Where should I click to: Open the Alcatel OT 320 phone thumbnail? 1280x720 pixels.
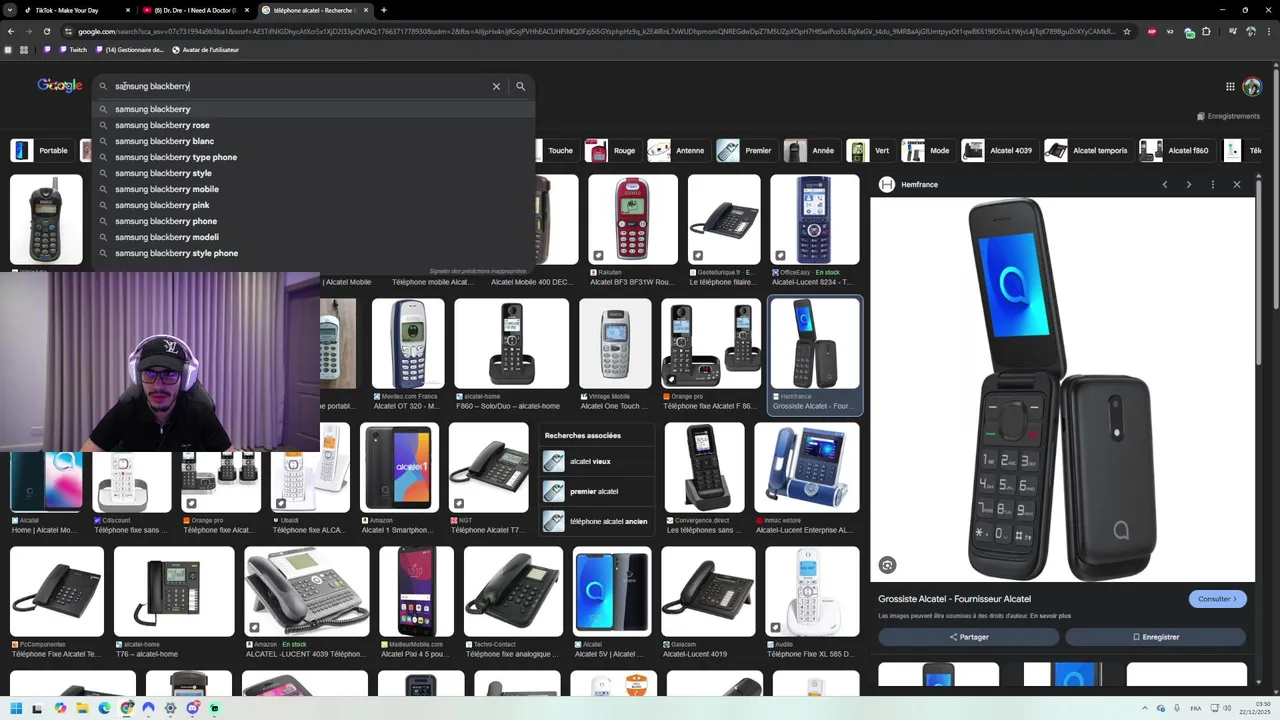408,343
